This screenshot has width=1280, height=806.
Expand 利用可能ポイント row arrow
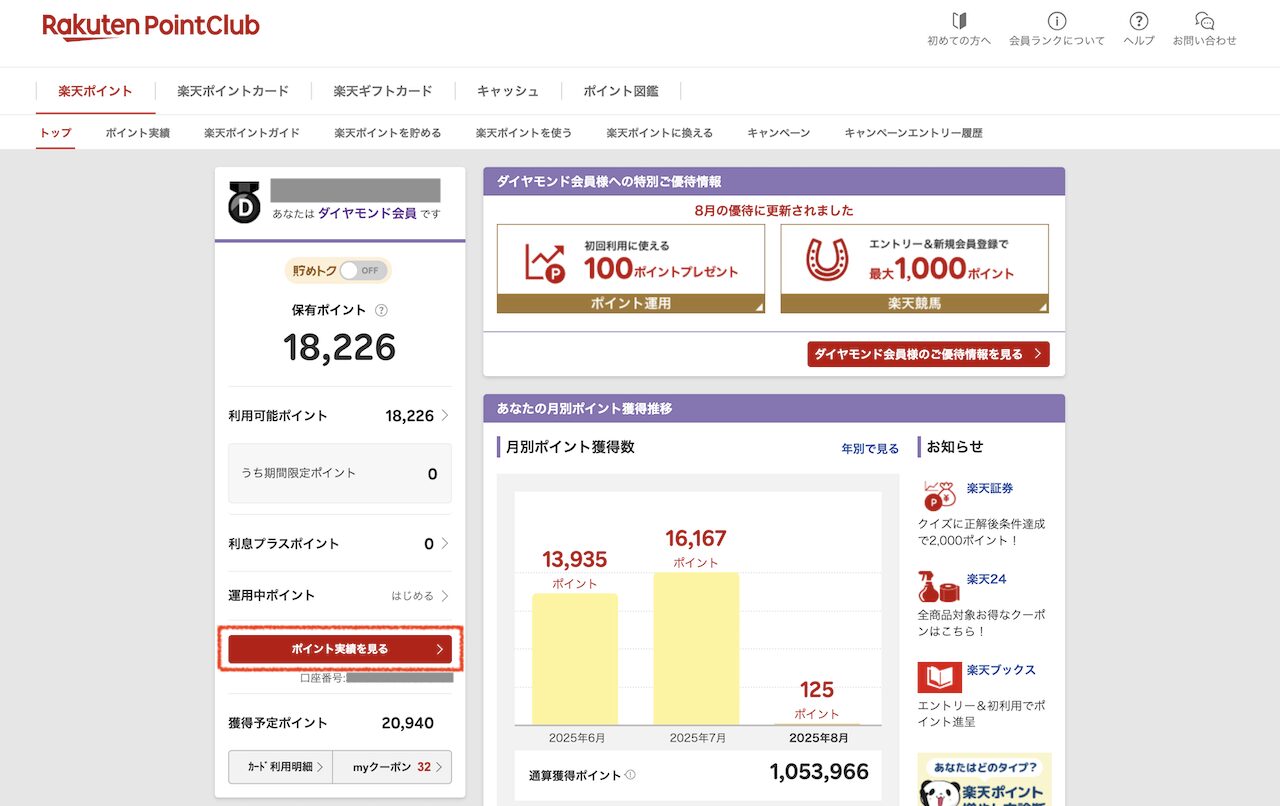[x=445, y=416]
